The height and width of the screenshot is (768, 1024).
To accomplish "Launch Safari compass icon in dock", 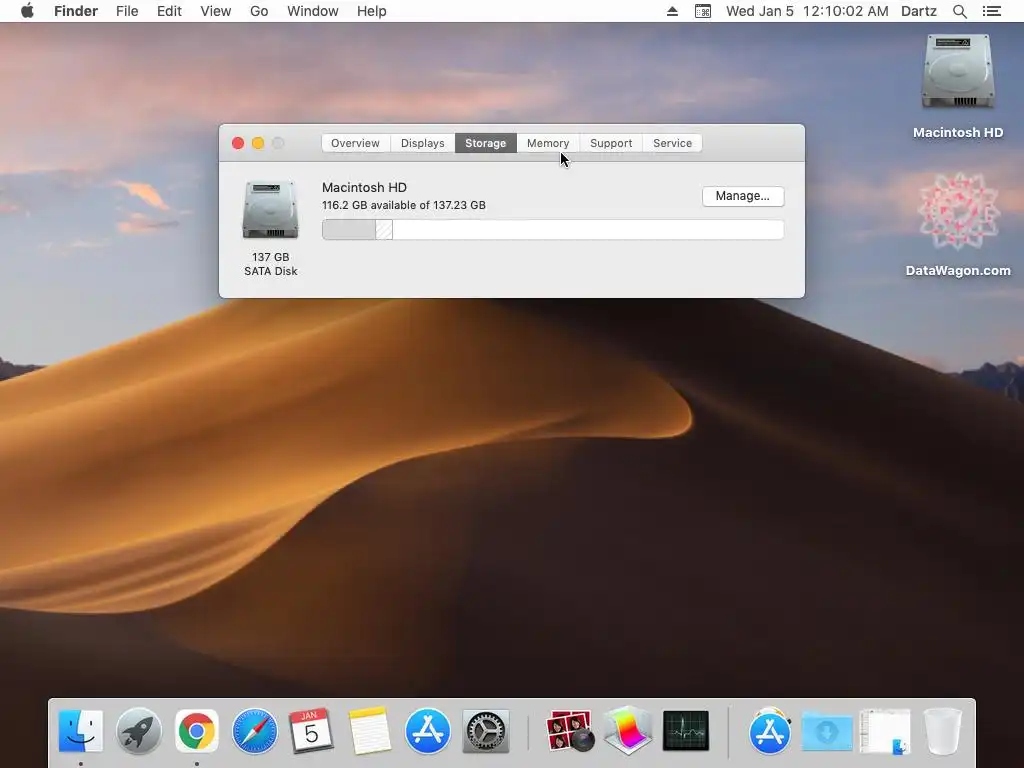I will [255, 731].
